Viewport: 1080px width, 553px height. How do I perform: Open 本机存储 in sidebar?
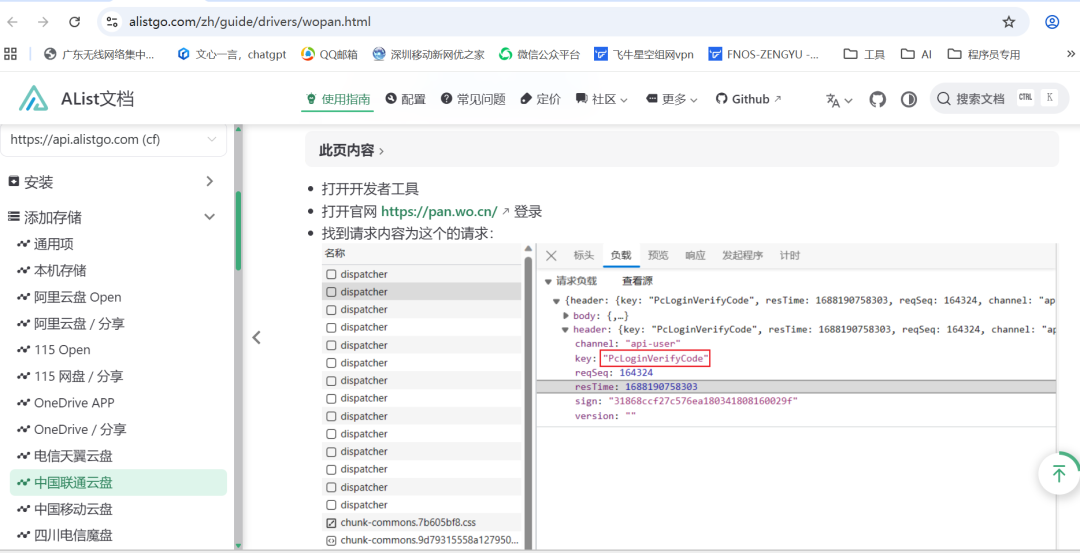pyautogui.click(x=60, y=271)
